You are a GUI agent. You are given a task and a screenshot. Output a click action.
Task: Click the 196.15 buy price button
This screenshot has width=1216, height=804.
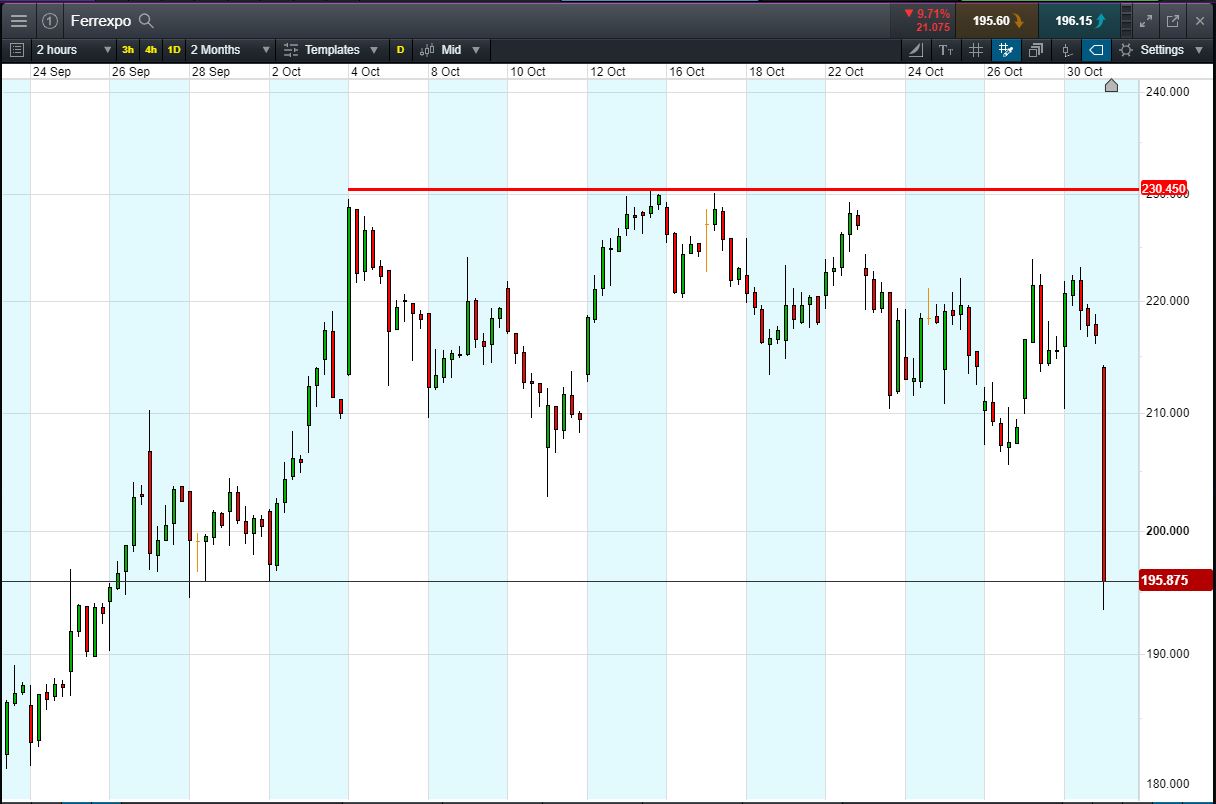pyautogui.click(x=1080, y=20)
